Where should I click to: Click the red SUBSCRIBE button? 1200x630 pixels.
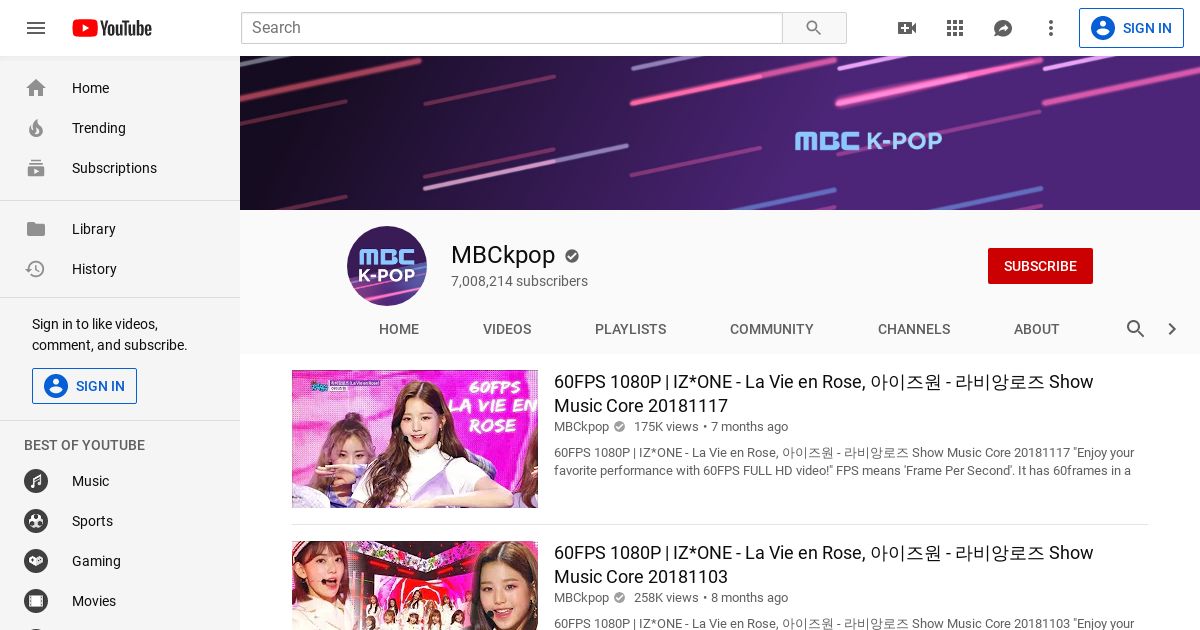tap(1040, 266)
